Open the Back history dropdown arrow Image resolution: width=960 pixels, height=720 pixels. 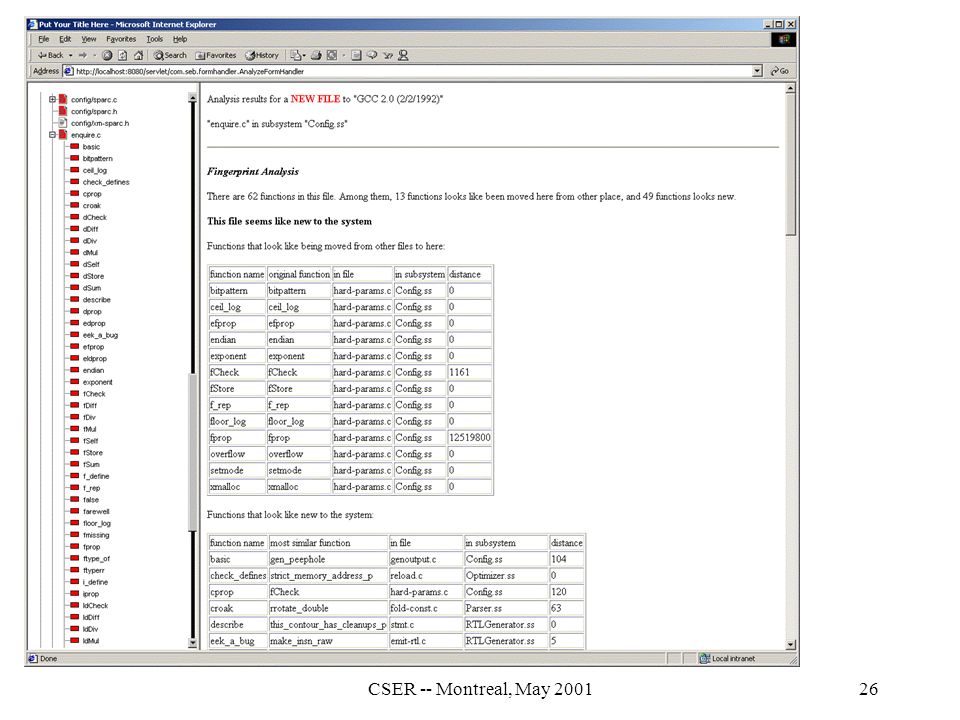(x=70, y=55)
